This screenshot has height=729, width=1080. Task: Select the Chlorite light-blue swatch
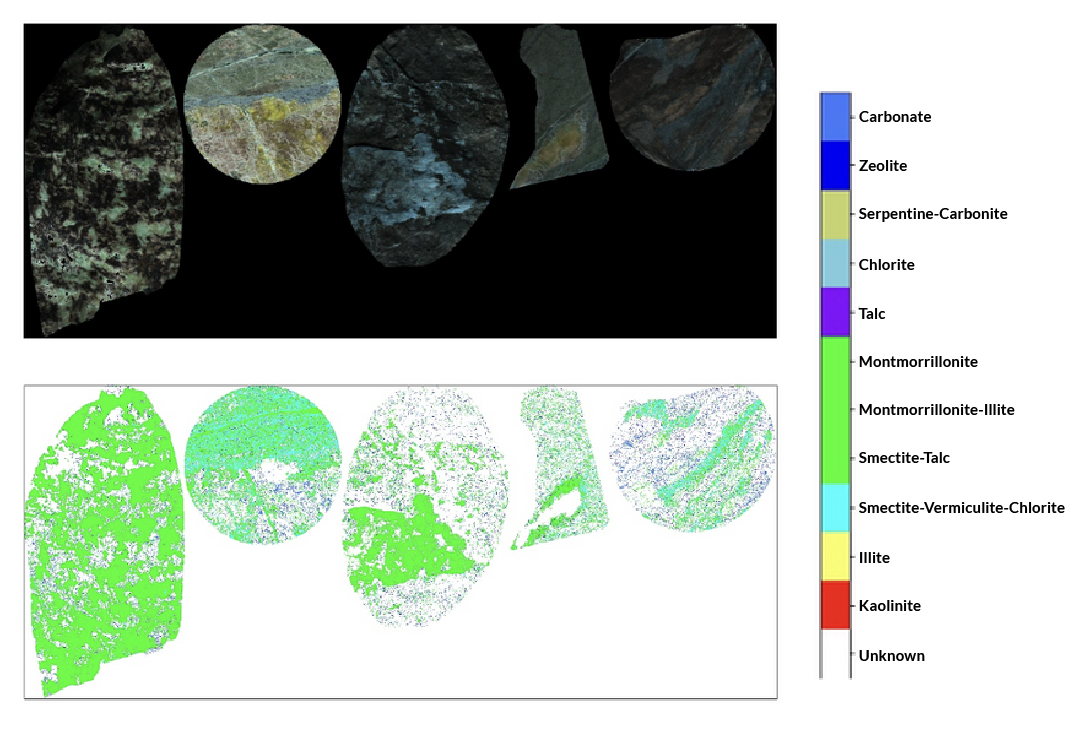coord(835,264)
